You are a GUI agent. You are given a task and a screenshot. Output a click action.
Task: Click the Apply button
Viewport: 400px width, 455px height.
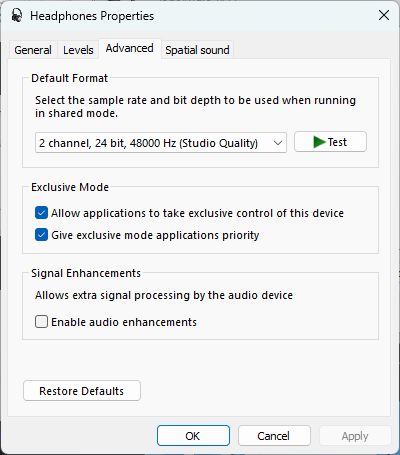point(355,436)
